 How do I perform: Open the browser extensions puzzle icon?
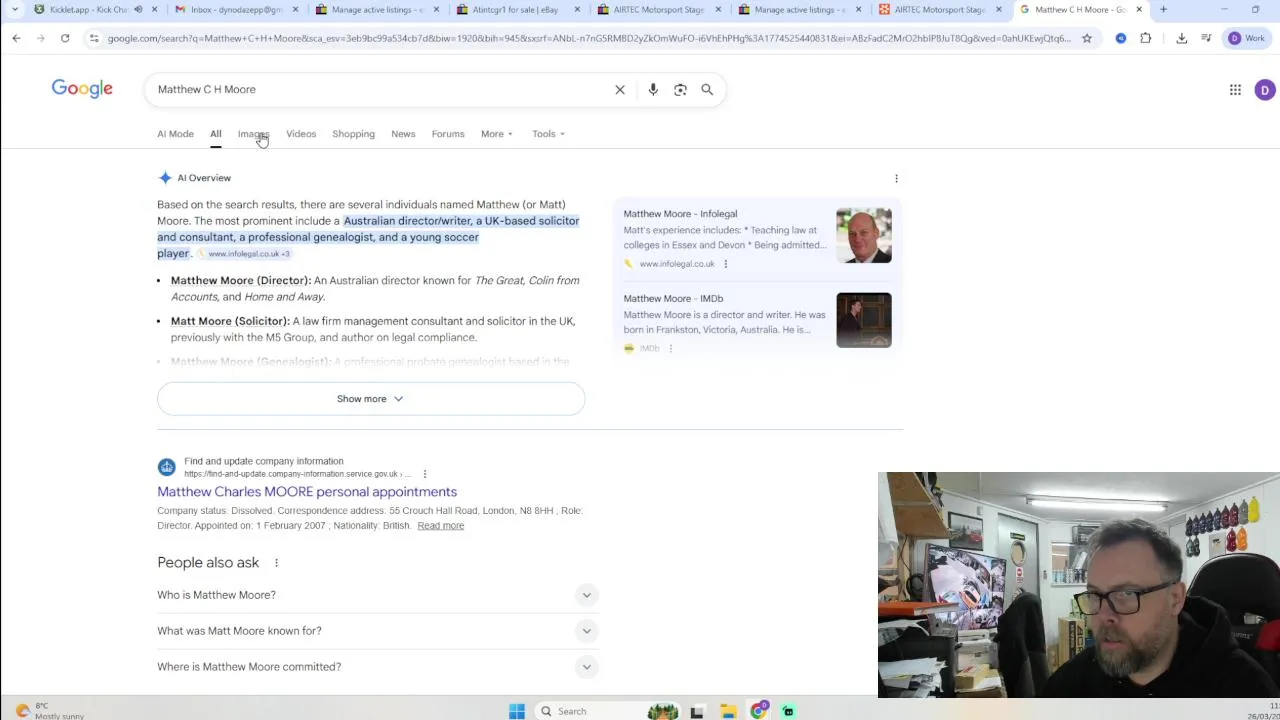(x=1146, y=38)
